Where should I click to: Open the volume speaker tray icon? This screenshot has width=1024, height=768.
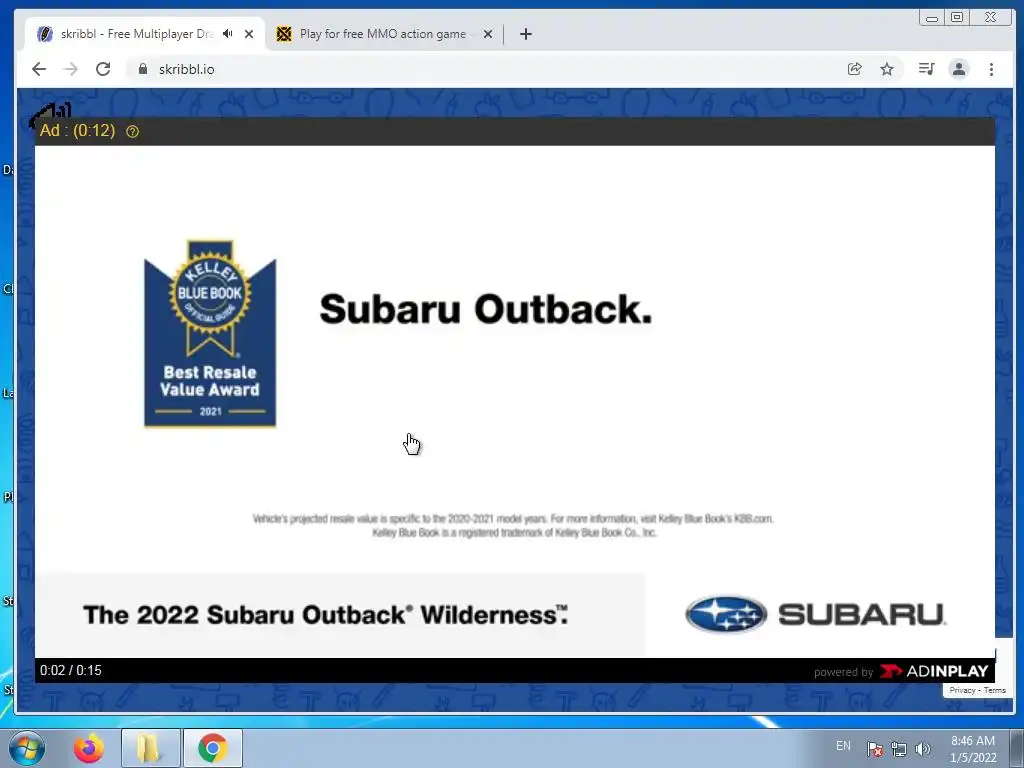point(923,749)
